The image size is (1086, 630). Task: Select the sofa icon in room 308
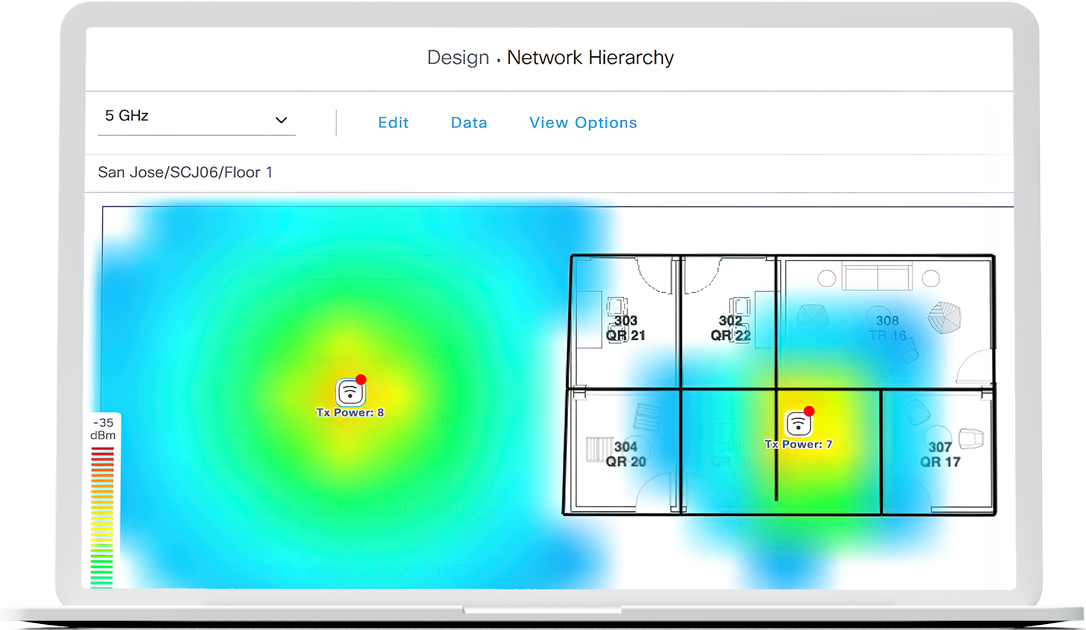(x=875, y=279)
